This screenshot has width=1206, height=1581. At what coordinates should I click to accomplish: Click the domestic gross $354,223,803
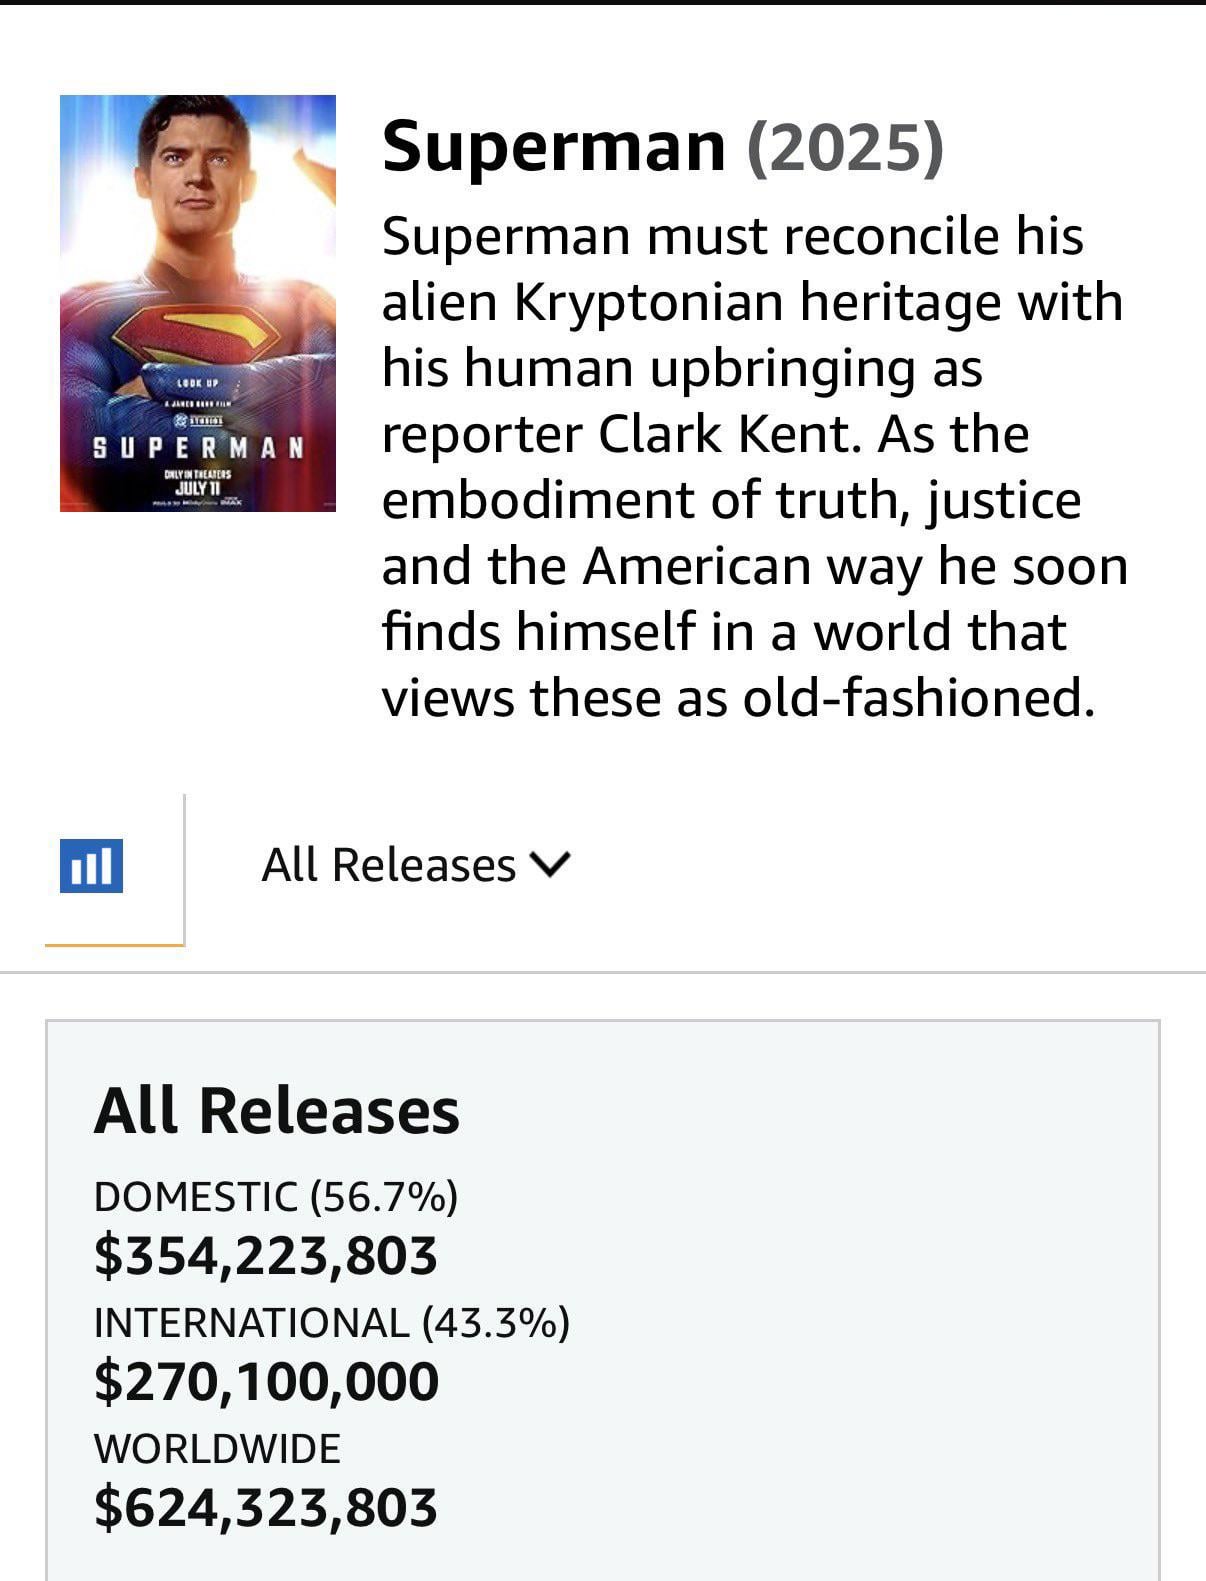pos(266,1255)
